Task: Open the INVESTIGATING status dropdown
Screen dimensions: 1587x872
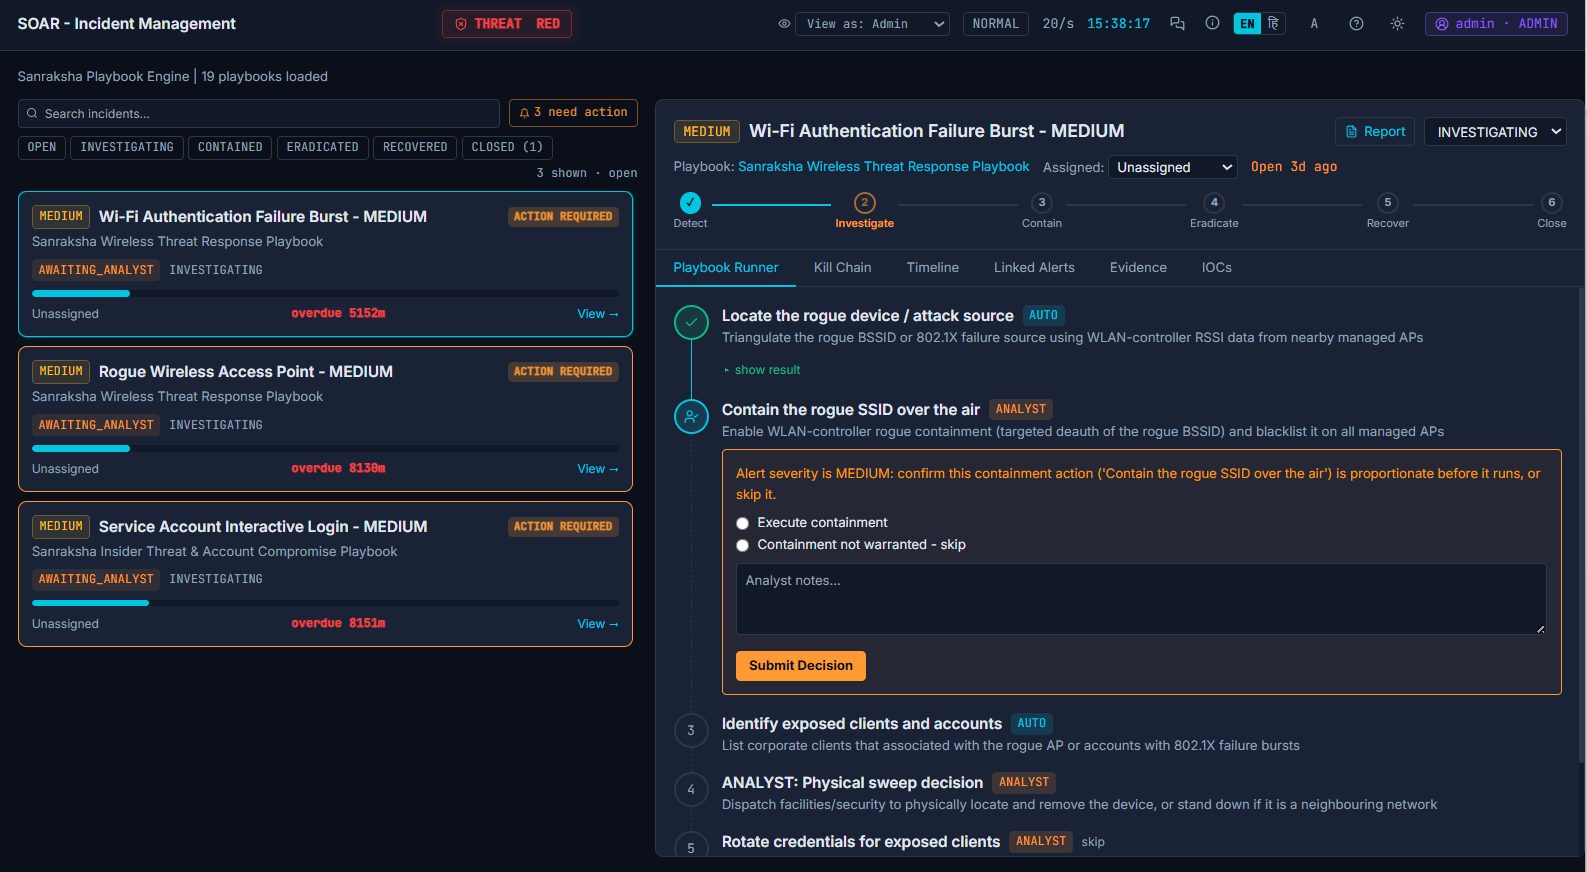Action: click(1495, 132)
